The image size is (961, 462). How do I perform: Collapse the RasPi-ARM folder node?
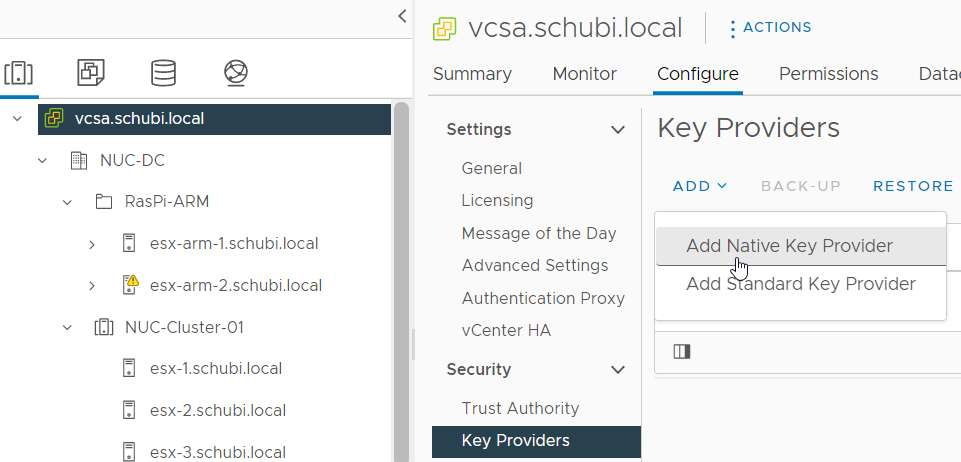pos(67,202)
